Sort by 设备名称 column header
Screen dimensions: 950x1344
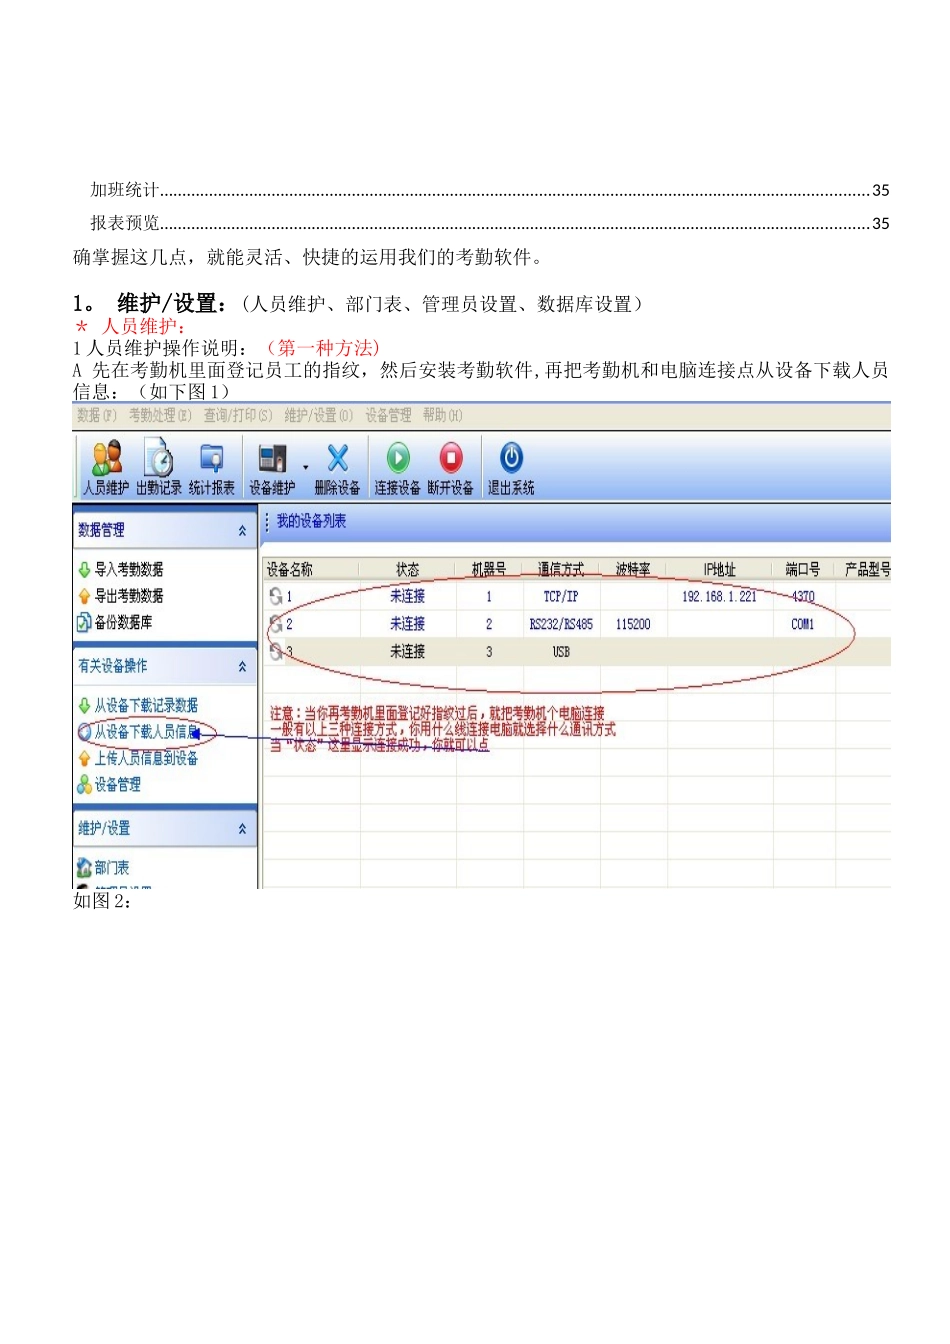pos(311,570)
